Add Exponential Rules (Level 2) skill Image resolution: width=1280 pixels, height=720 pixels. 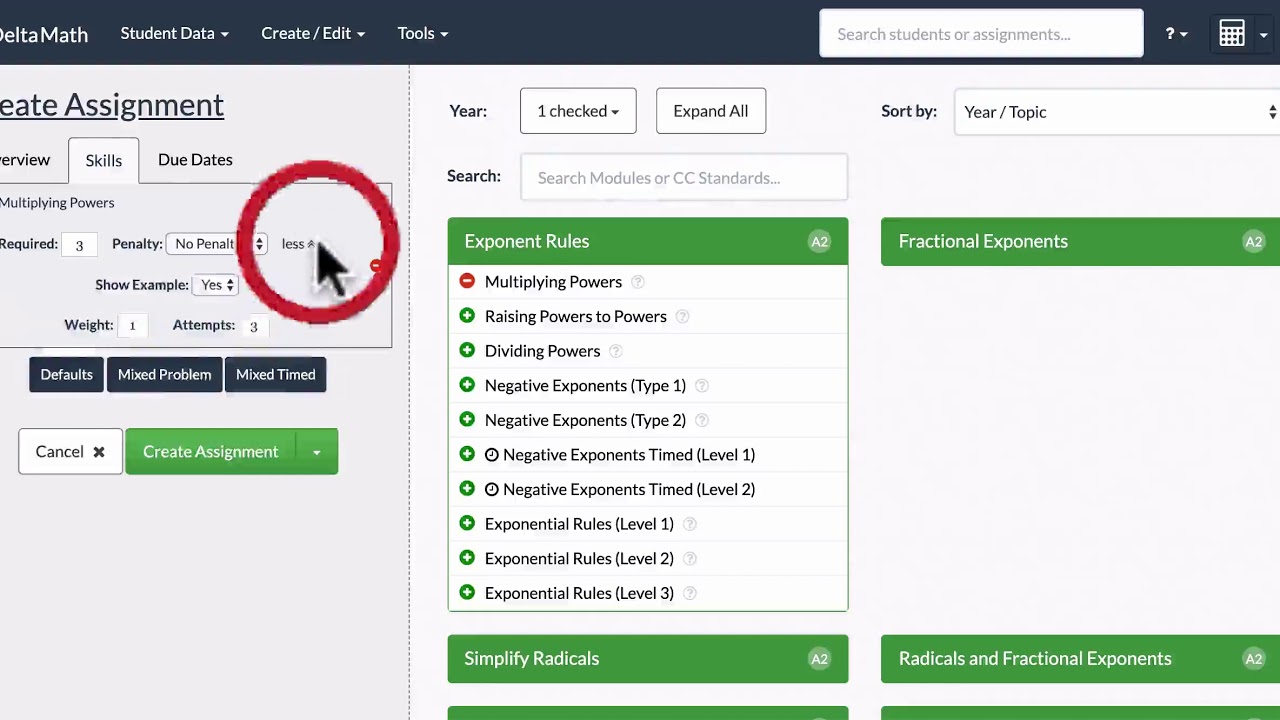(x=467, y=558)
